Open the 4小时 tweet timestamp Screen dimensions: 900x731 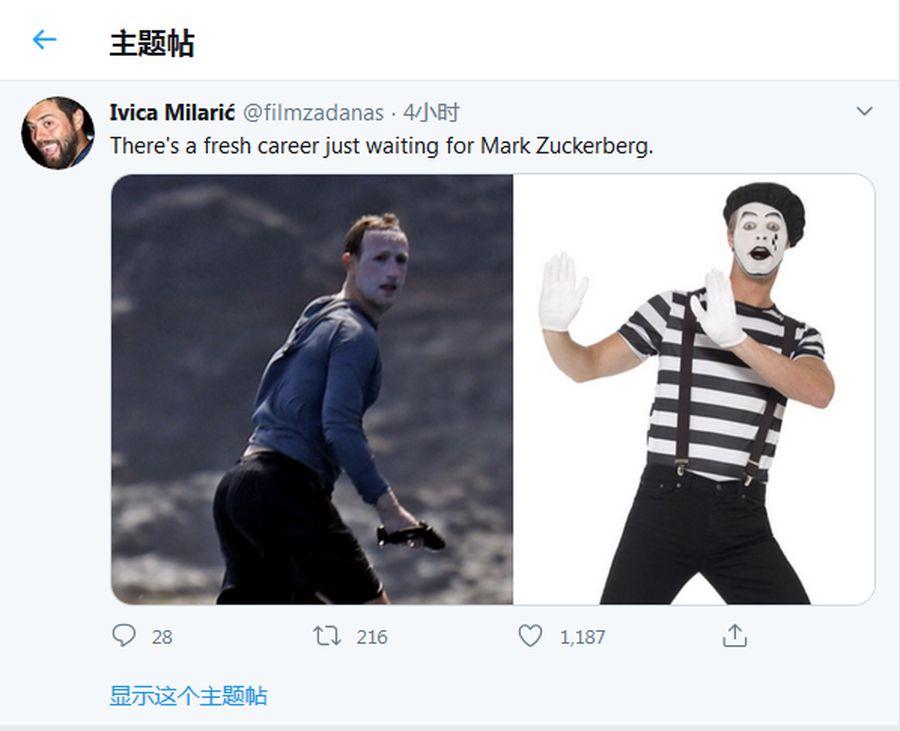tap(431, 112)
